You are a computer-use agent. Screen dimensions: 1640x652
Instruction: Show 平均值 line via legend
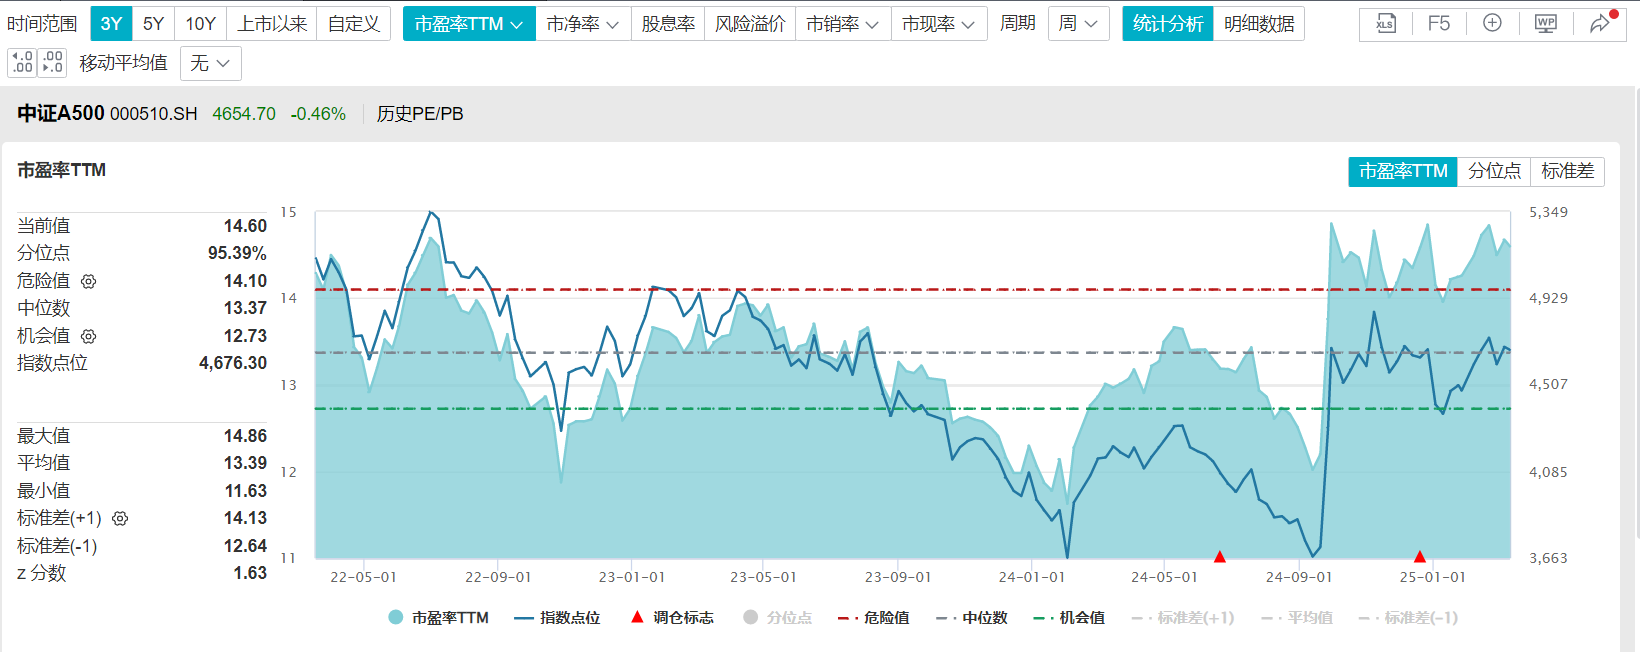[x=1297, y=618]
